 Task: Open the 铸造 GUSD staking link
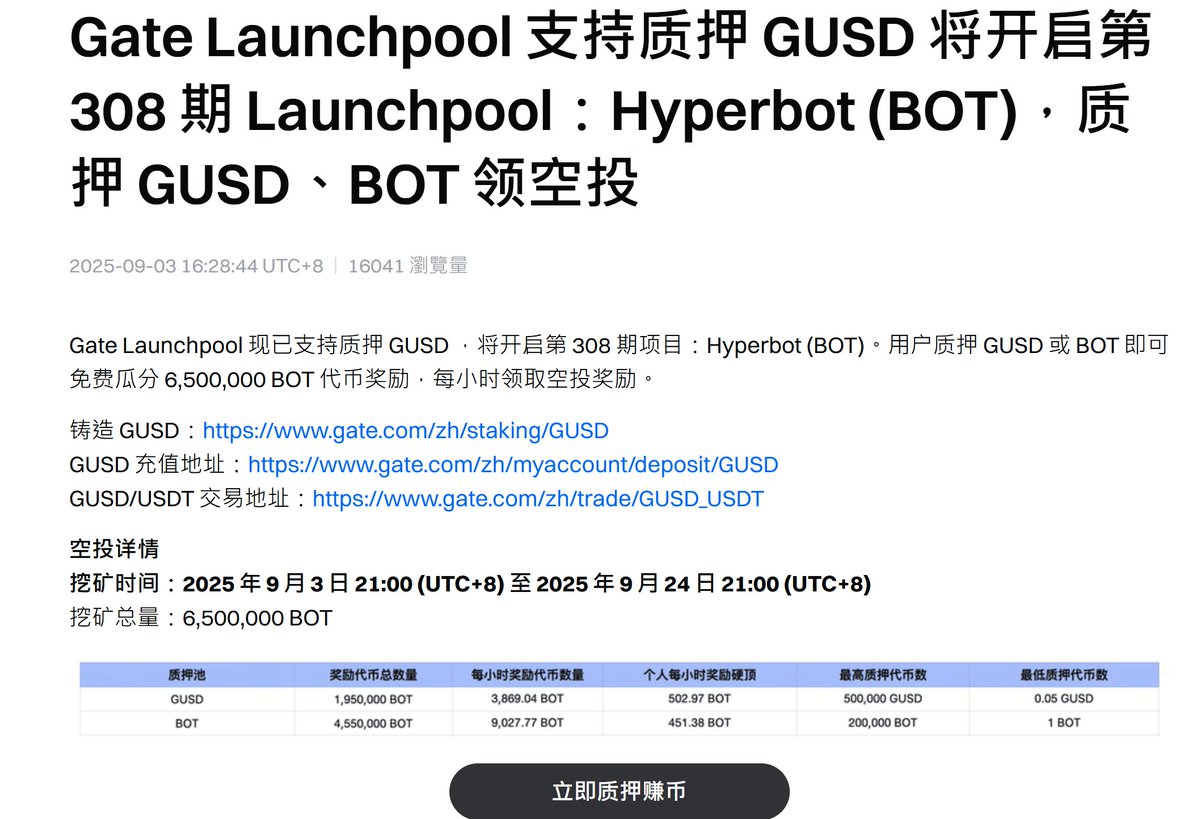(x=405, y=431)
